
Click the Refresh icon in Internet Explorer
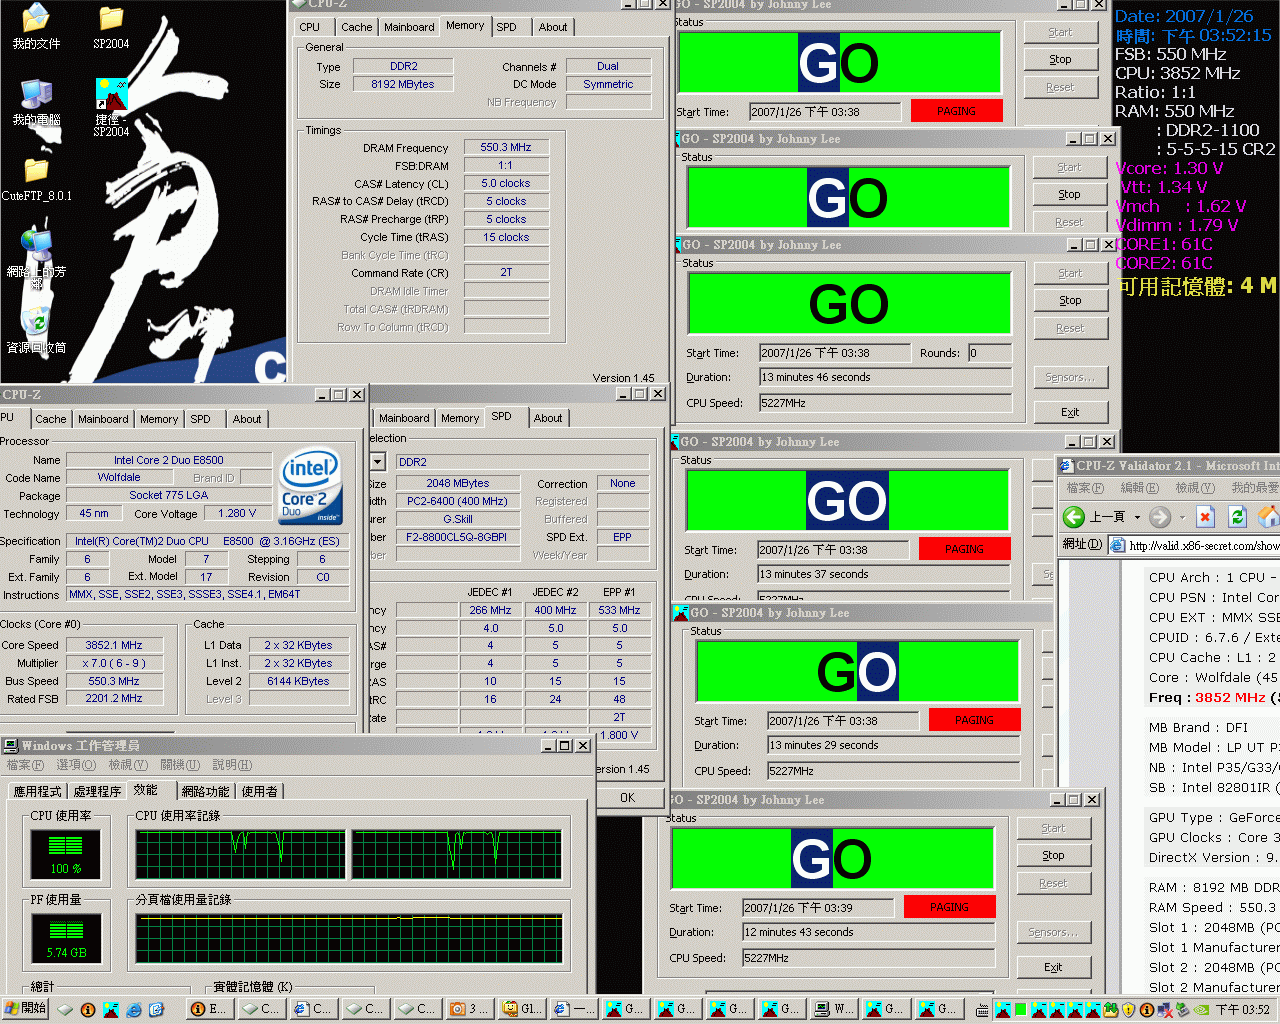(x=1237, y=516)
